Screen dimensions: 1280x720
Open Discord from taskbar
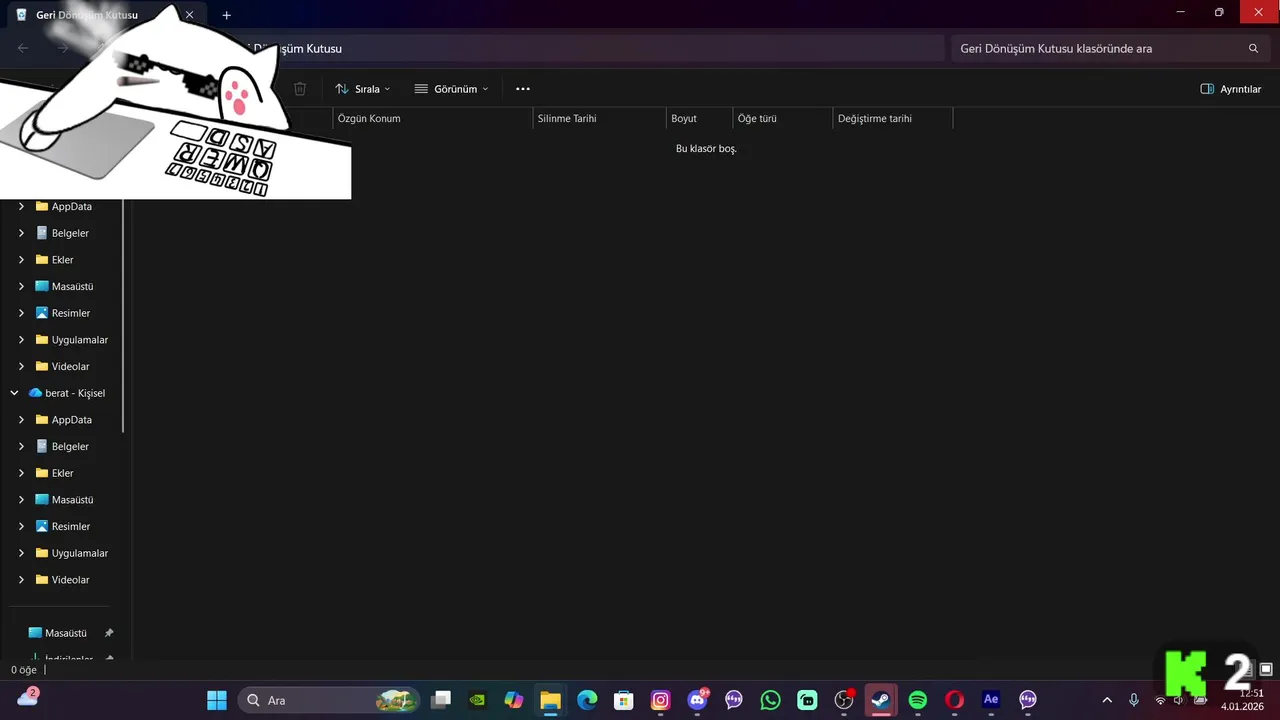[698, 700]
